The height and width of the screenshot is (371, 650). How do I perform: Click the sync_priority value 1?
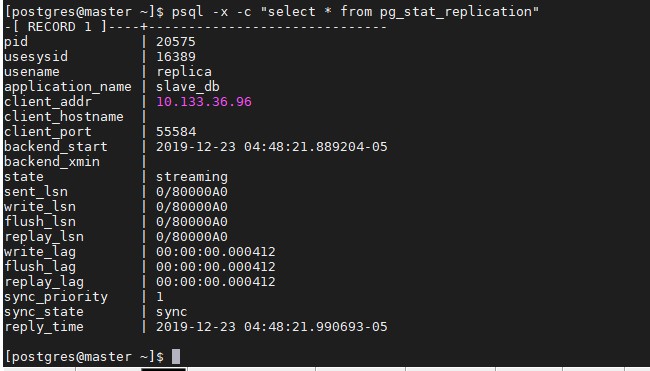pos(160,297)
